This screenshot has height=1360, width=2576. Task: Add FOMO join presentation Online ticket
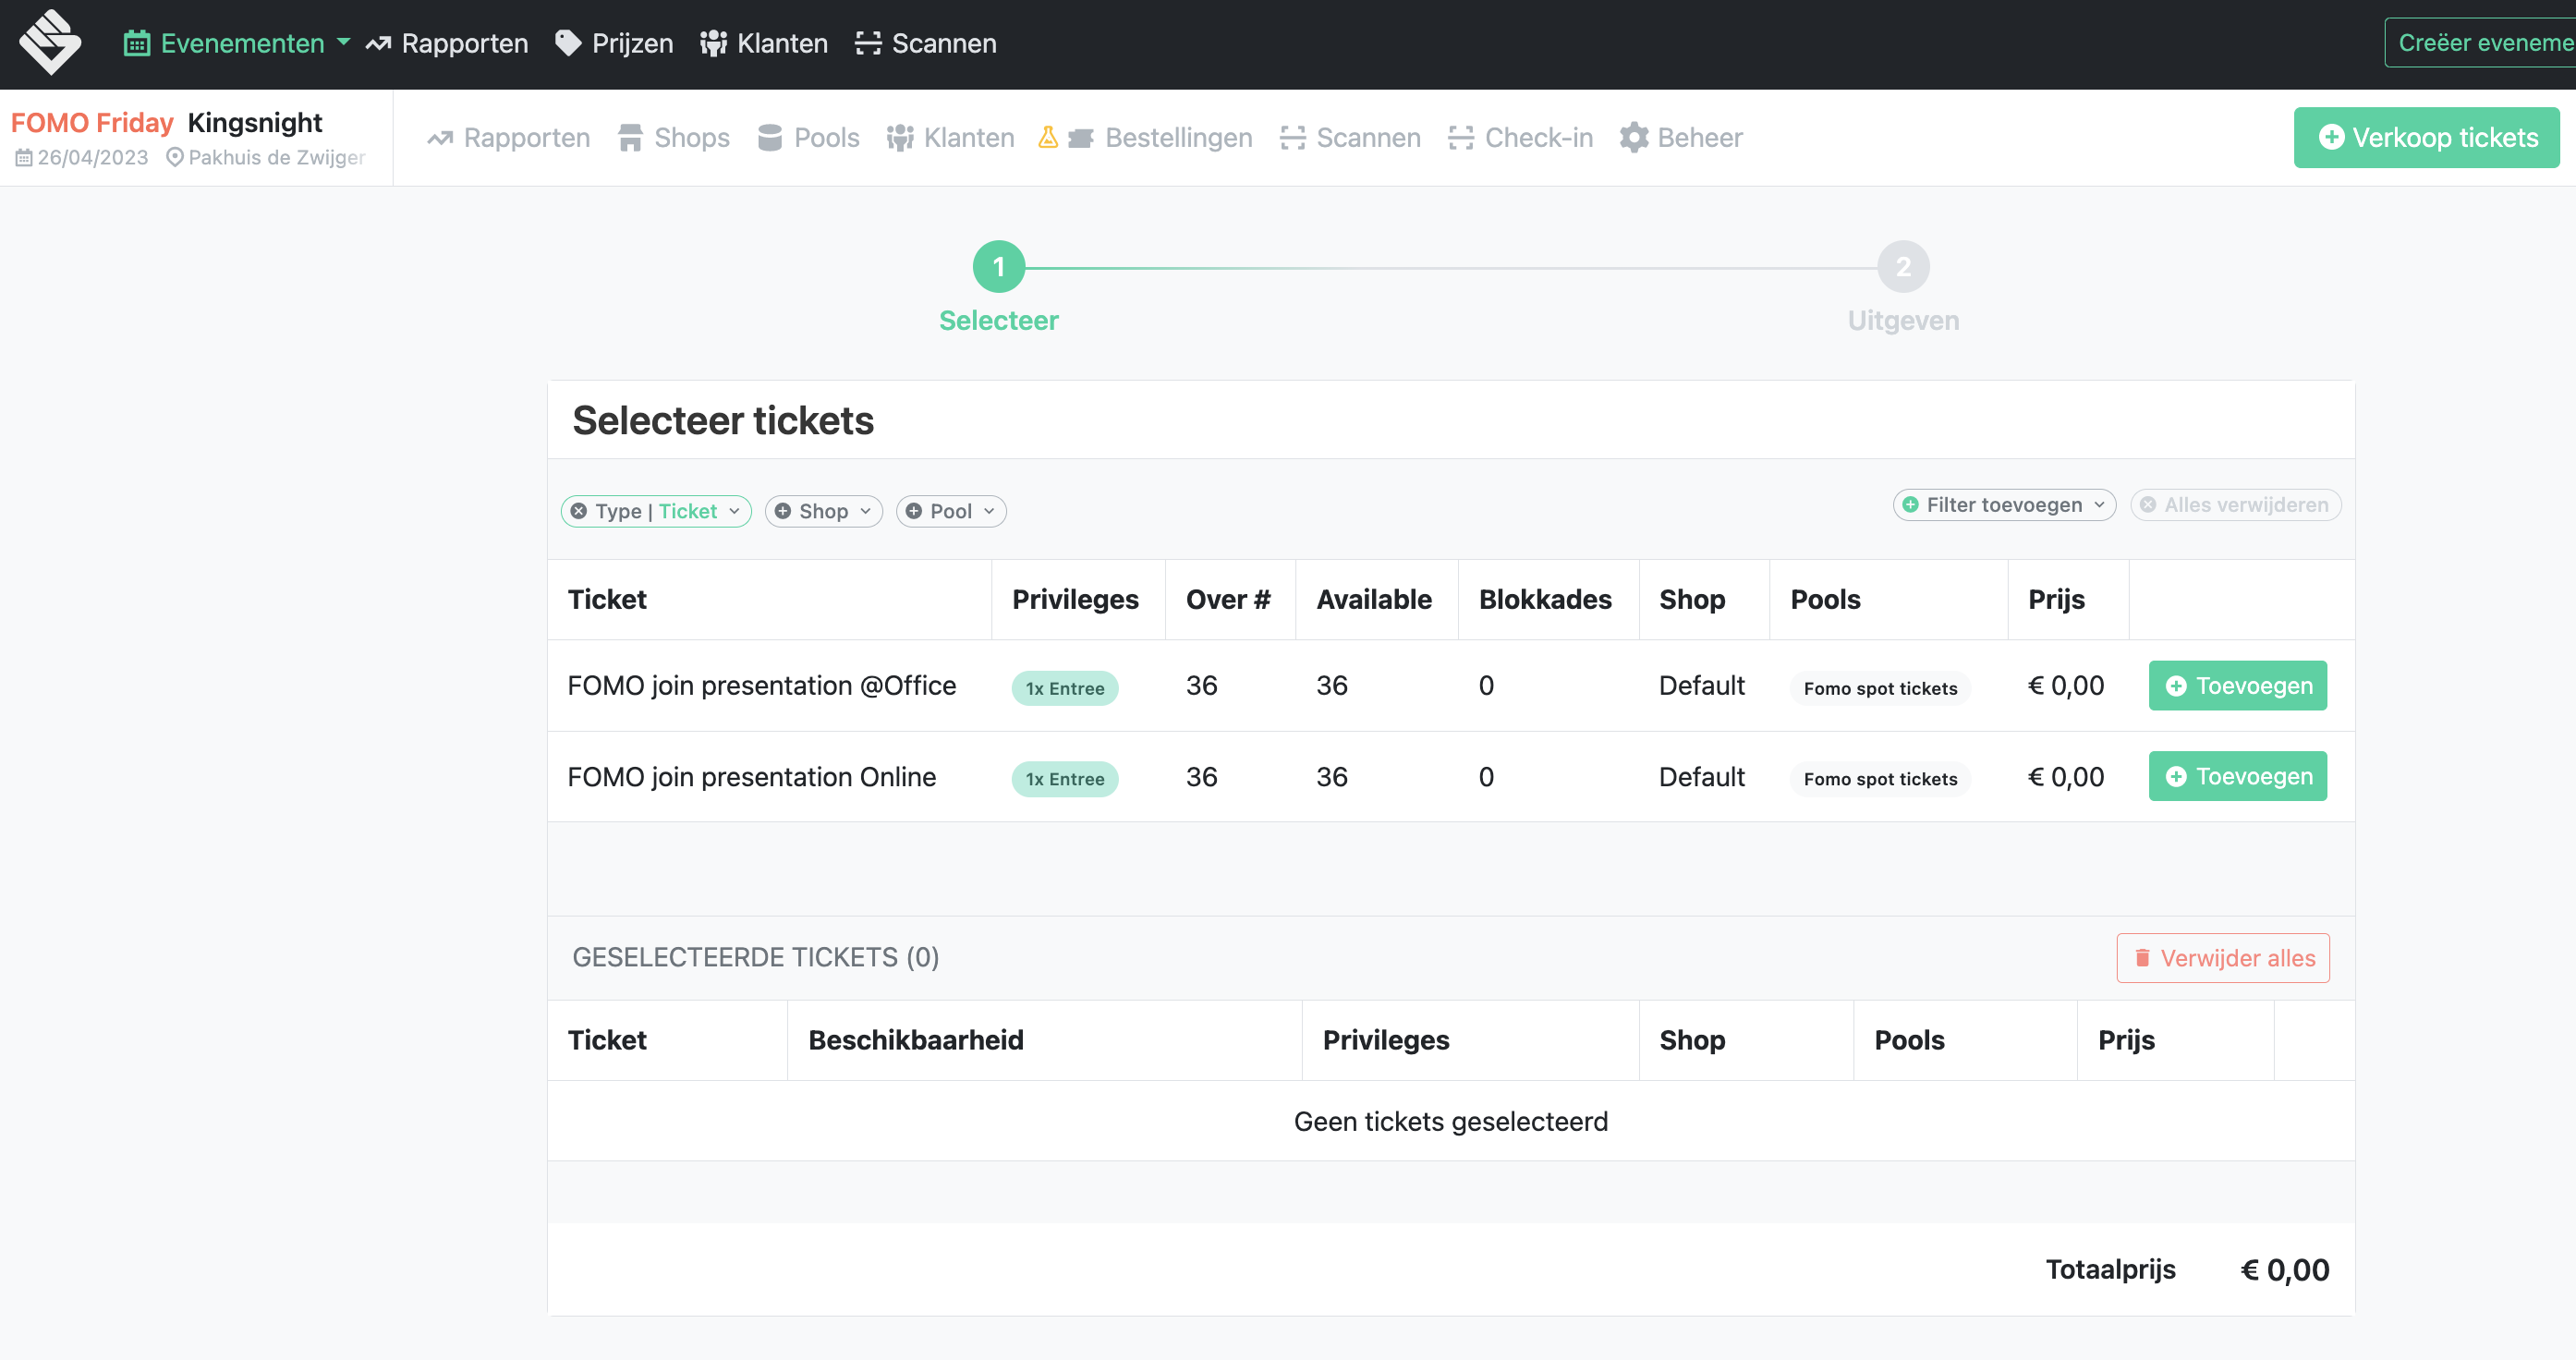pos(2238,776)
